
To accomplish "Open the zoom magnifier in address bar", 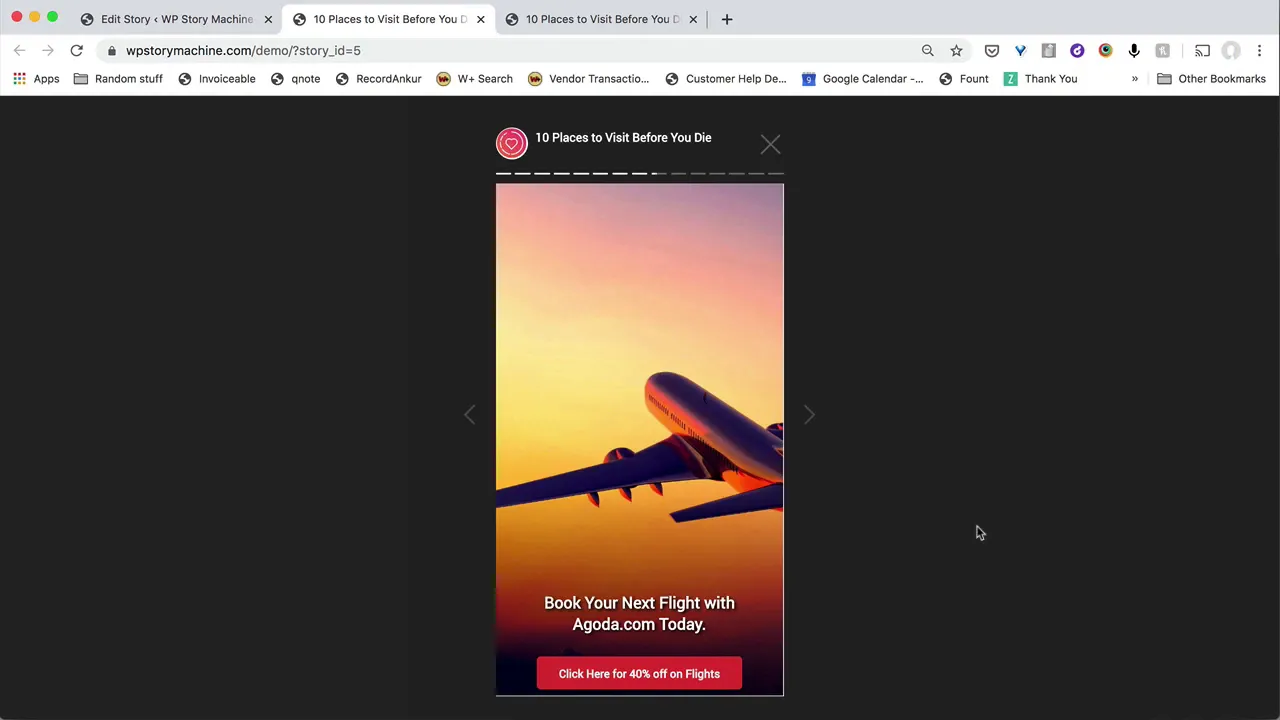I will (927, 50).
